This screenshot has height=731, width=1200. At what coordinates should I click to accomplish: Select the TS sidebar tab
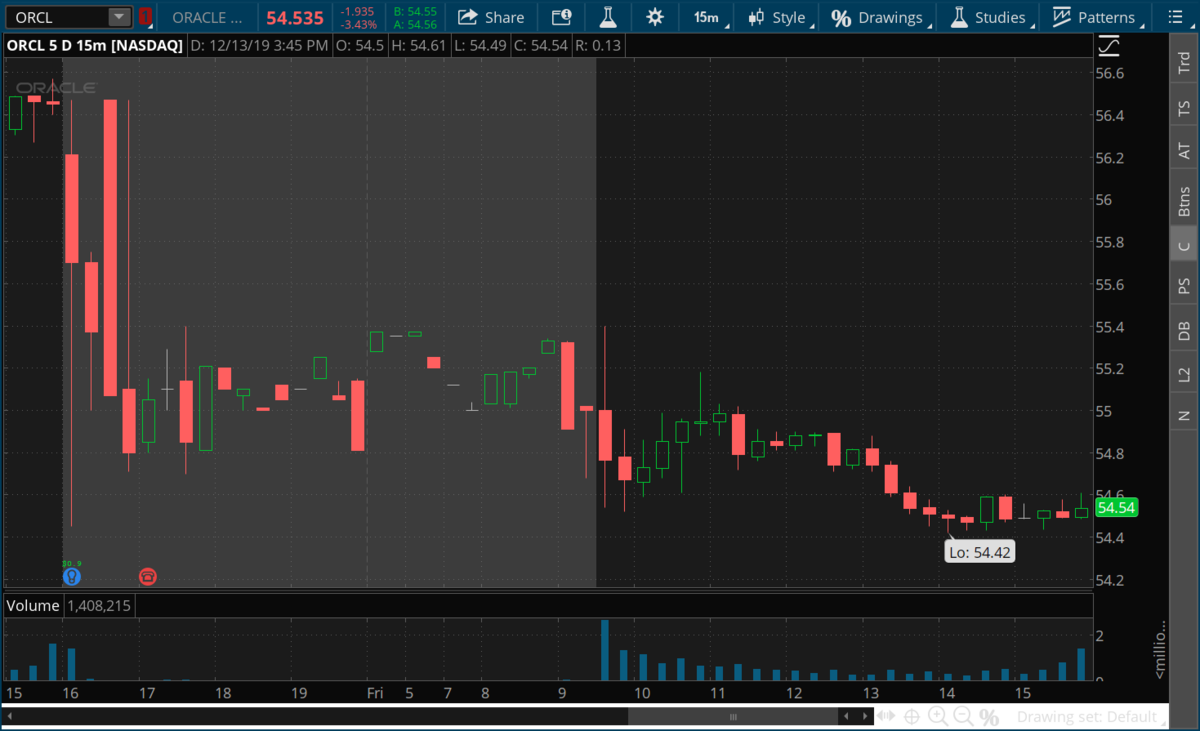coord(1184,107)
